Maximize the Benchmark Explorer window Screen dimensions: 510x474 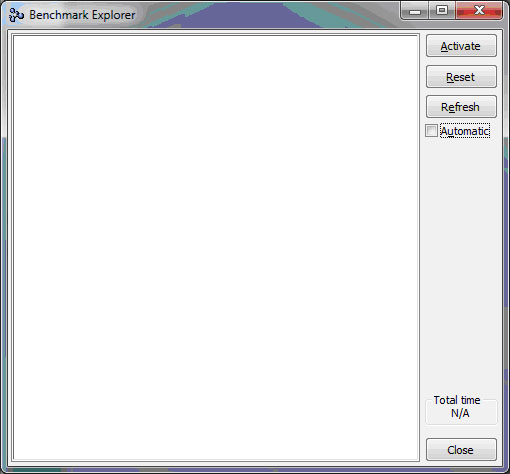coord(442,11)
